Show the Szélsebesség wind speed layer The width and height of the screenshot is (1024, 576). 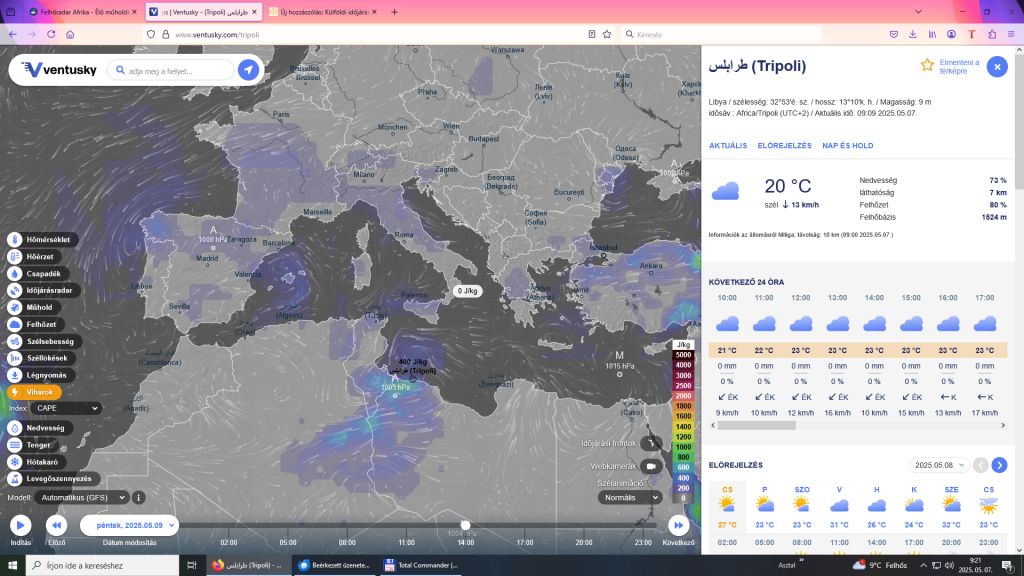[15, 341]
